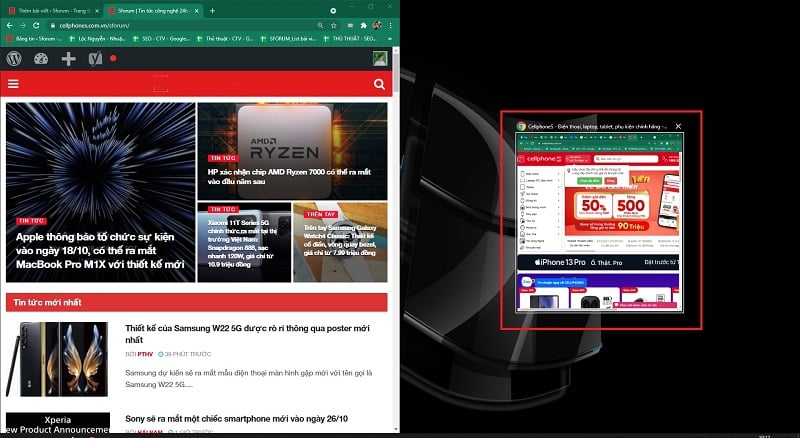Image resolution: width=800 pixels, height=438 pixels.
Task: Open the Apple 18/10 event MacBook Pro article
Action: point(100,251)
